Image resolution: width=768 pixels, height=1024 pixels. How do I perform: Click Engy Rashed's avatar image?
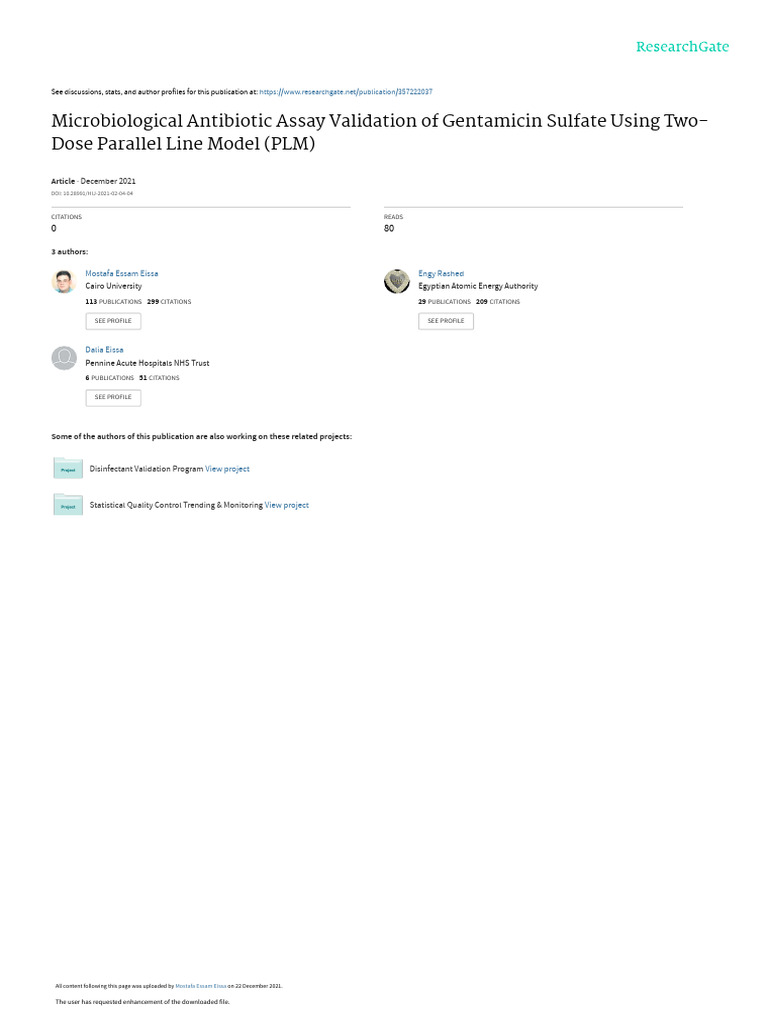pyautogui.click(x=397, y=281)
